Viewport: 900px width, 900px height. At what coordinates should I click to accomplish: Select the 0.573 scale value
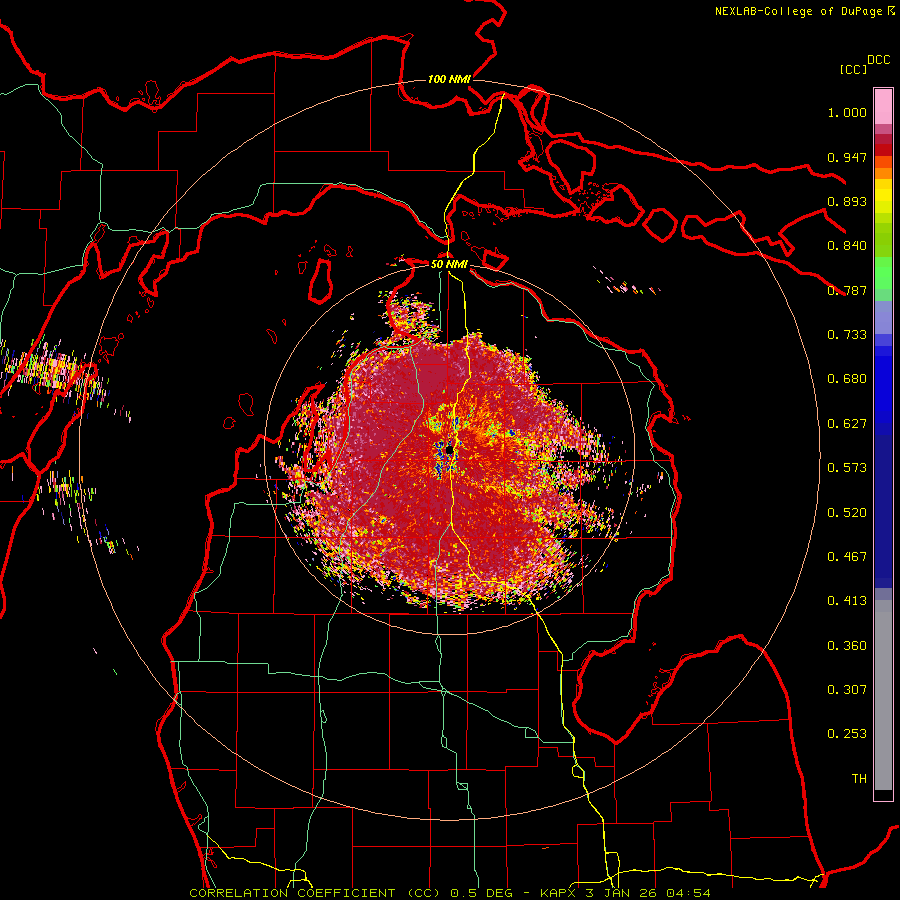[847, 468]
